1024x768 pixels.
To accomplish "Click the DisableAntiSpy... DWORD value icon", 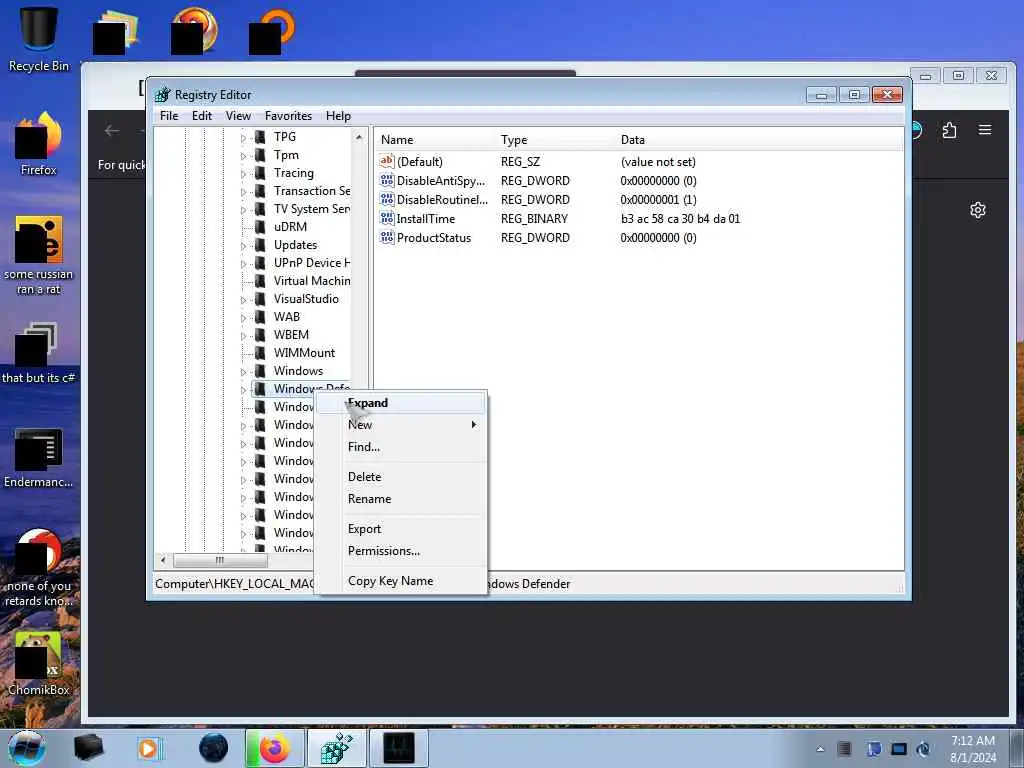I will tap(387, 180).
